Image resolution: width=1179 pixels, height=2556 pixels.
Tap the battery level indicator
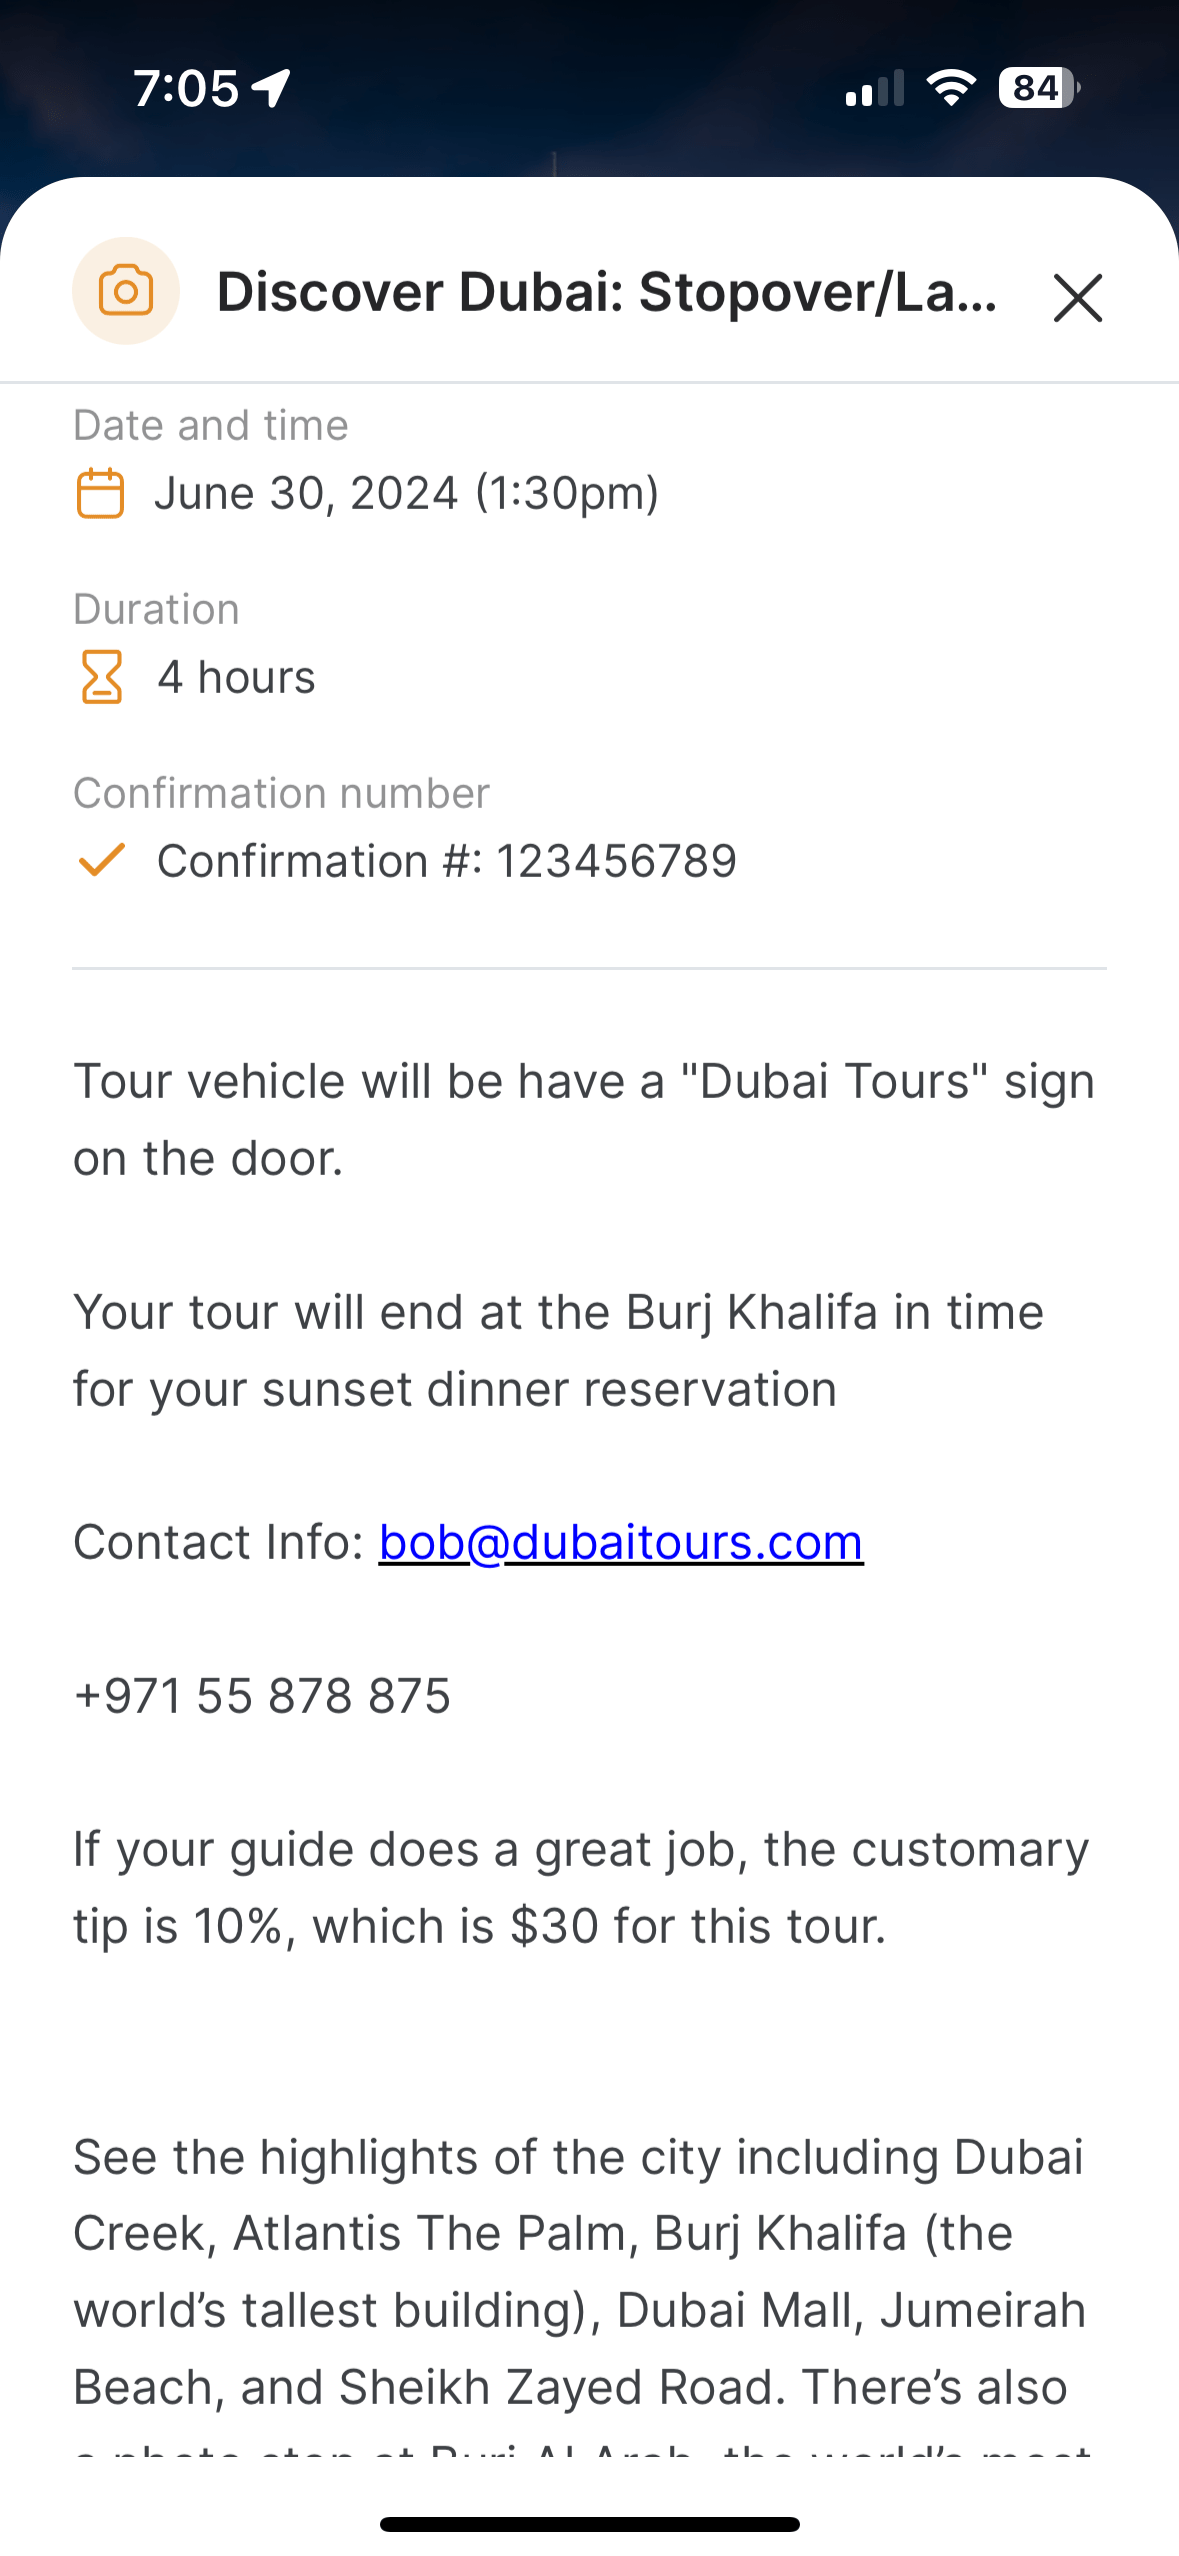pyautogui.click(x=1038, y=88)
